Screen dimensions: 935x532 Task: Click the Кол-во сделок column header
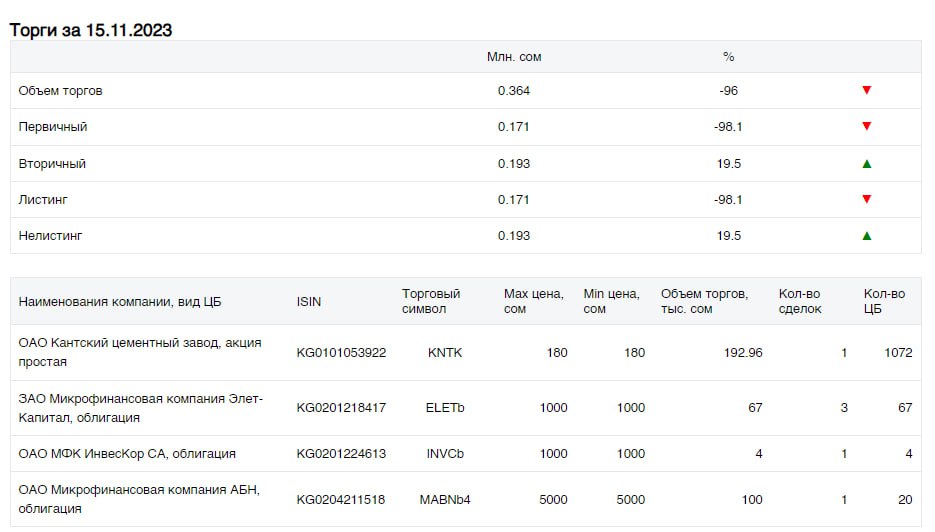pos(800,301)
